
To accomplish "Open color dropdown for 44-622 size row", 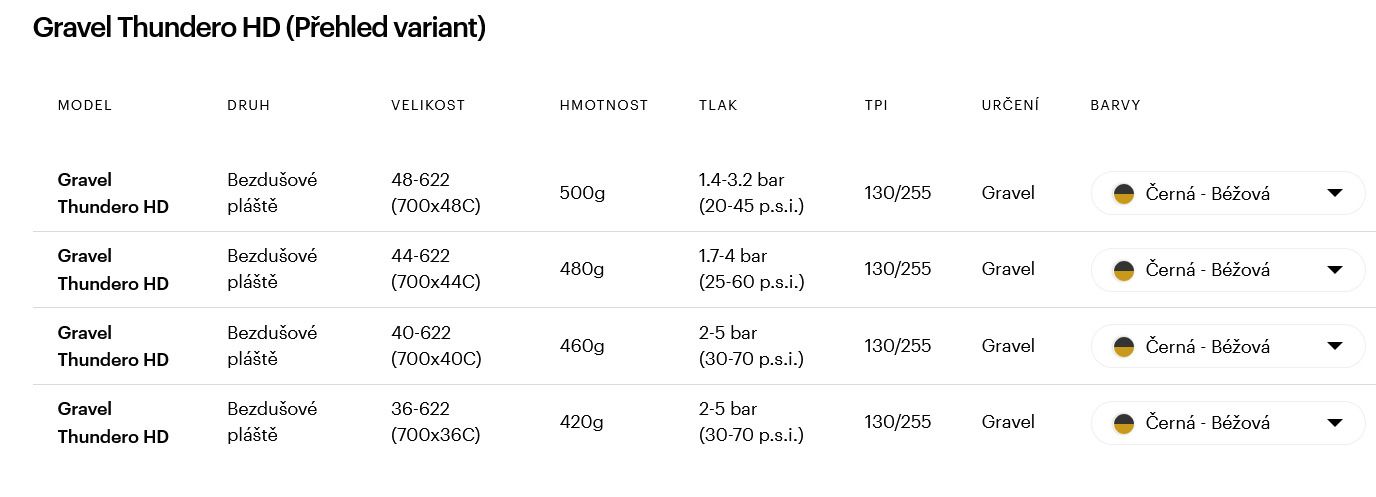I will pyautogui.click(x=1228, y=269).
